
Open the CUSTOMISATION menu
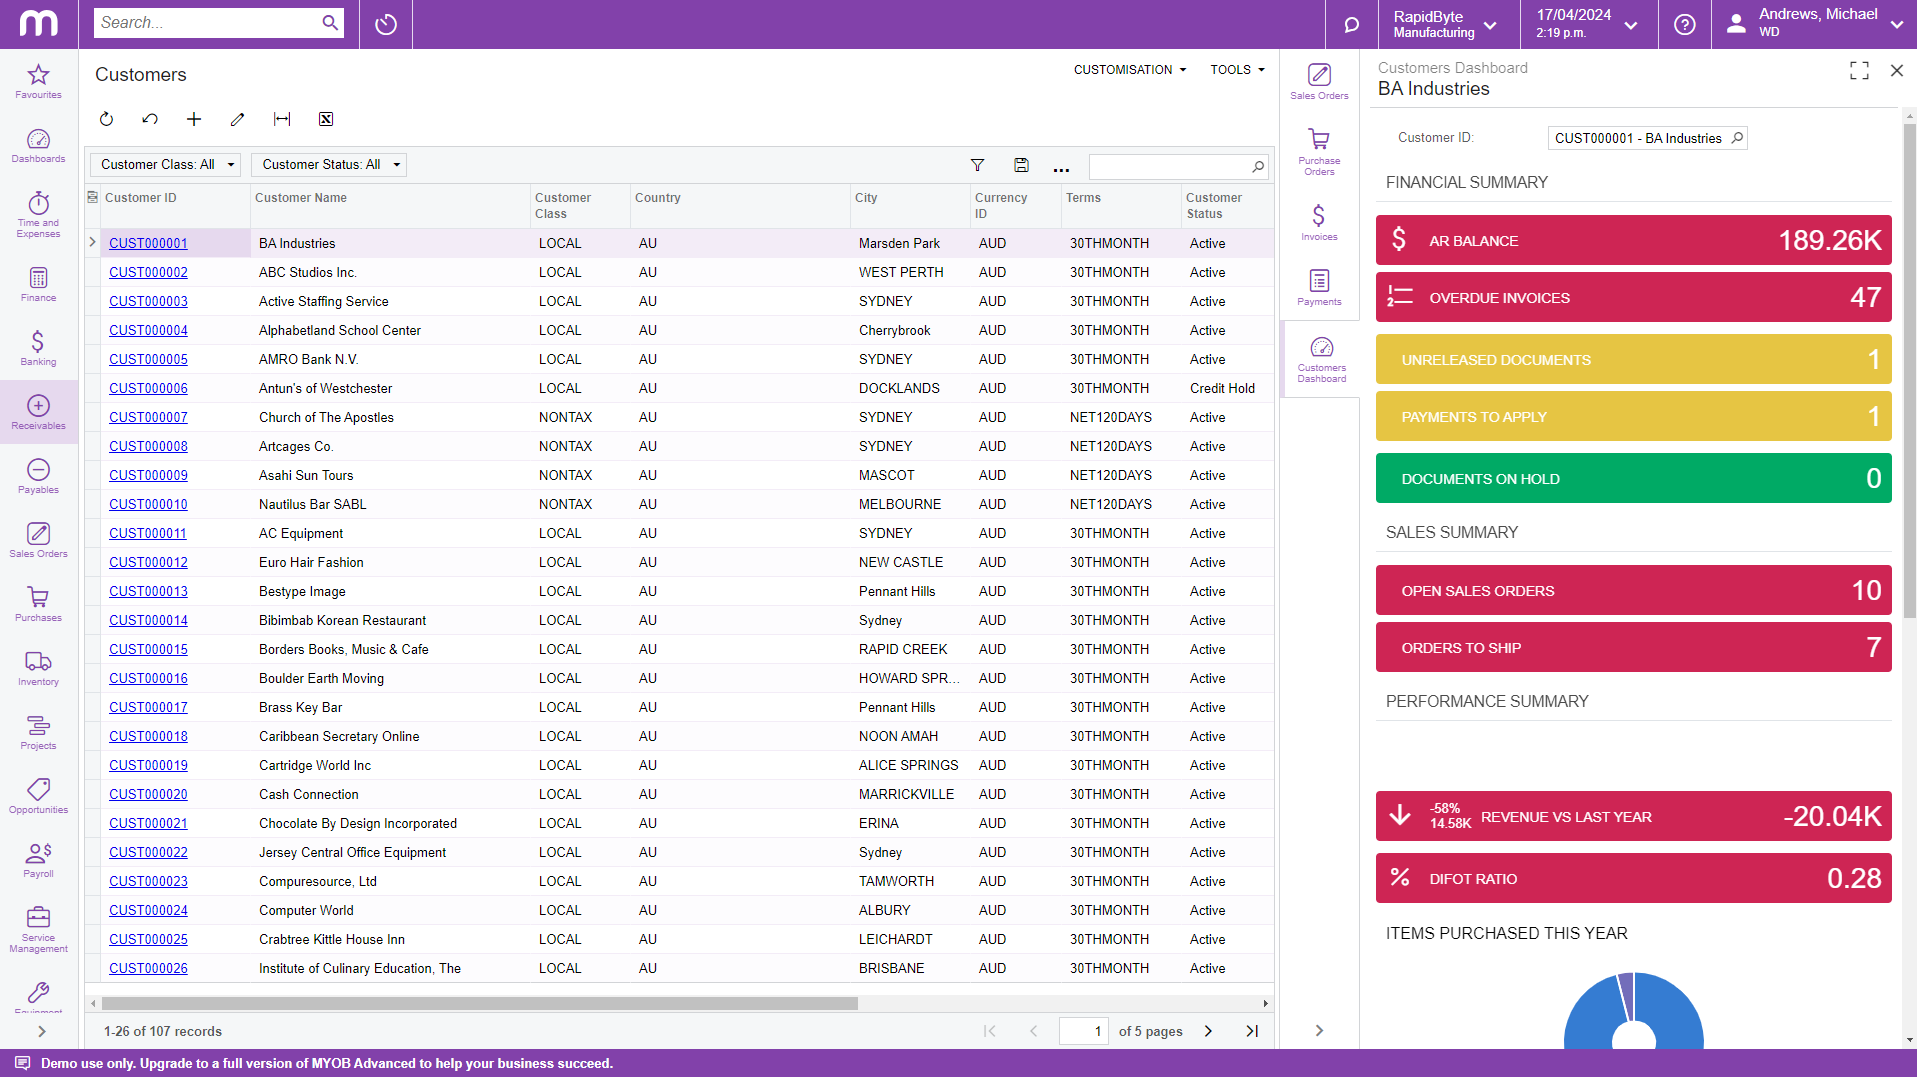pos(1130,70)
